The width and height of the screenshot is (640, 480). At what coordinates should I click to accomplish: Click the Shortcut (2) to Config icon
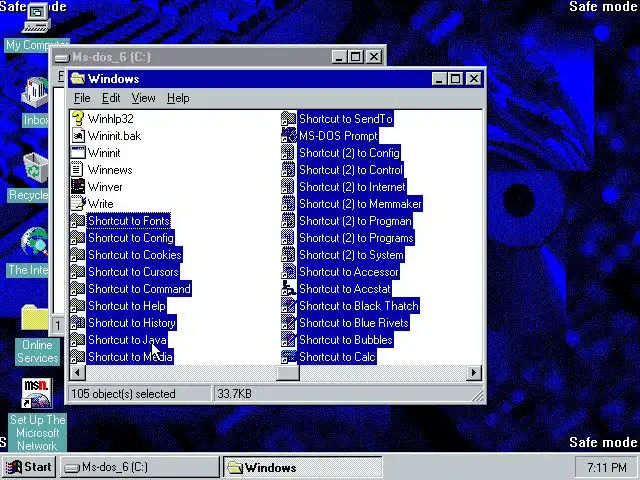(x=289, y=153)
